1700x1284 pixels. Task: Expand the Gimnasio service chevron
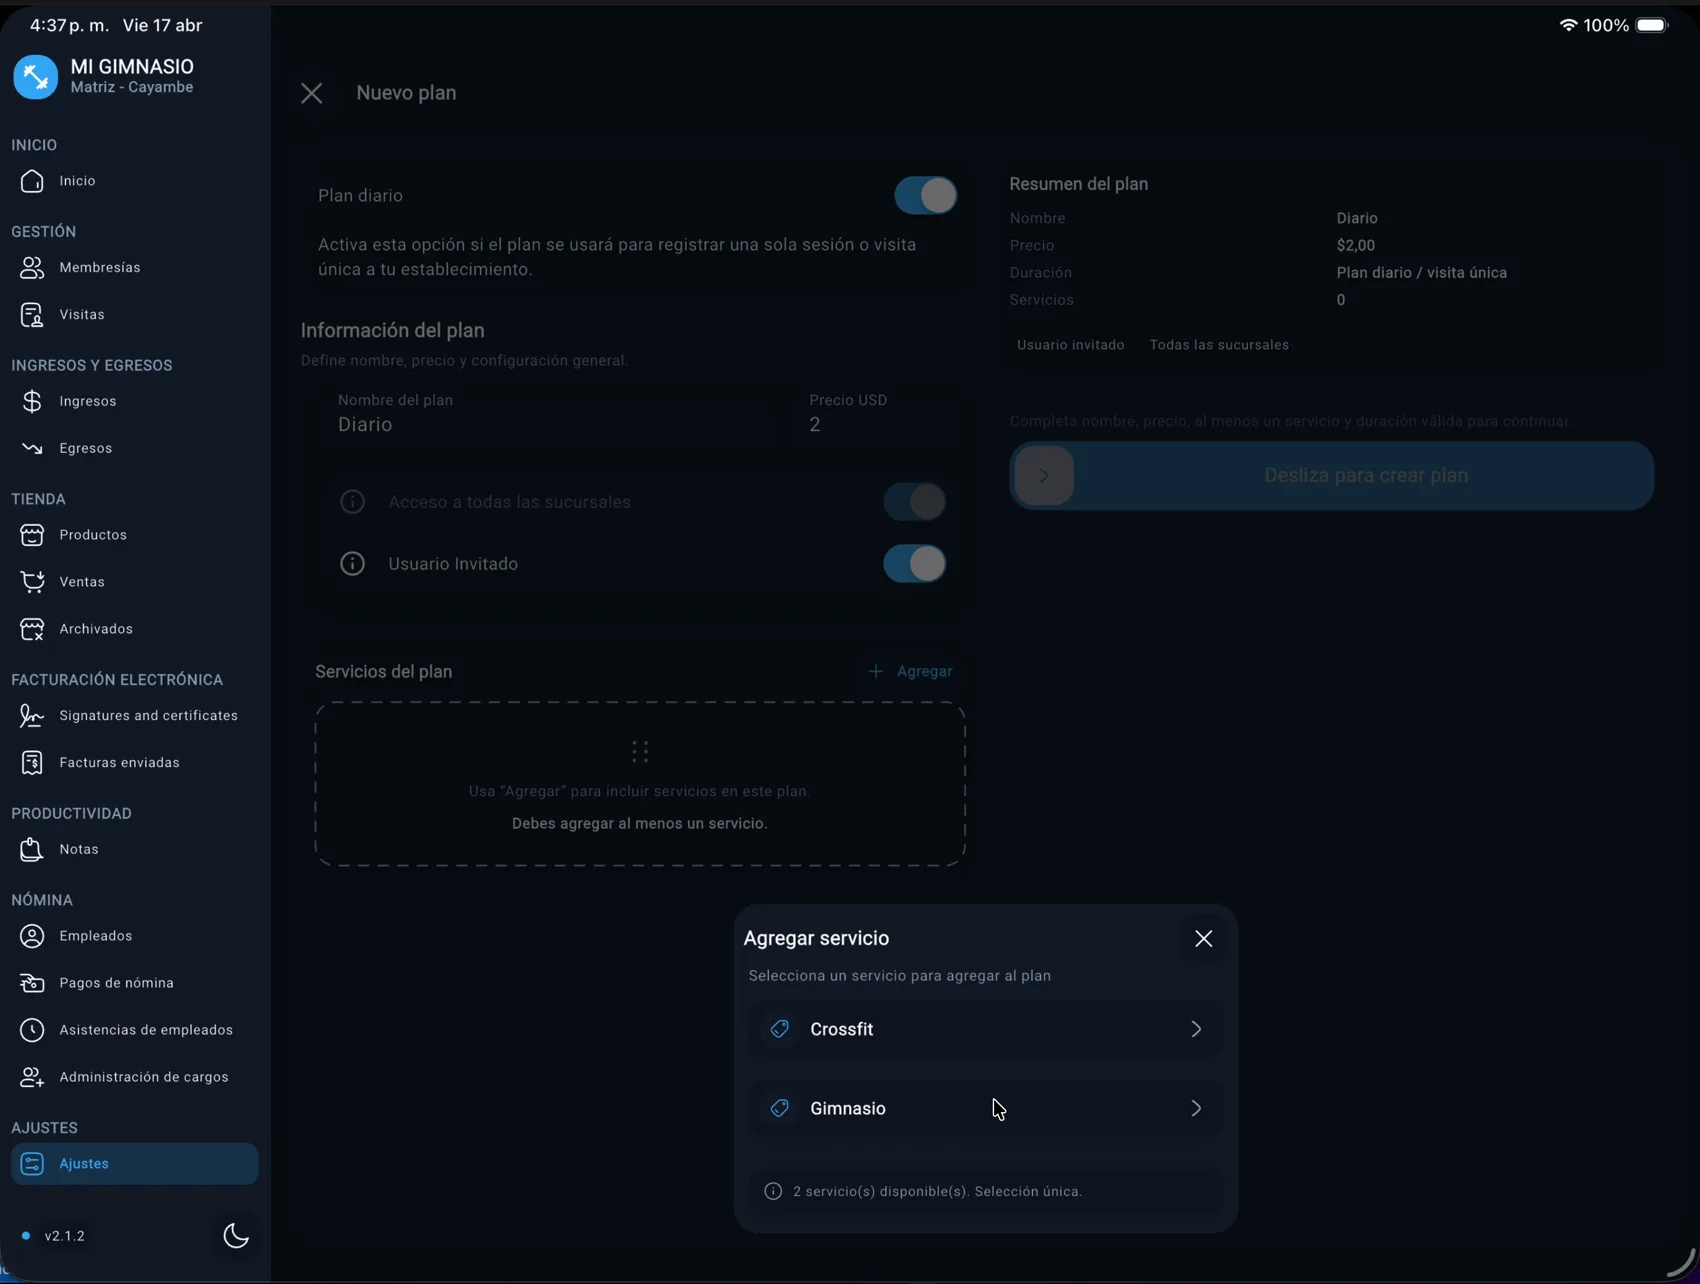pos(1196,1108)
